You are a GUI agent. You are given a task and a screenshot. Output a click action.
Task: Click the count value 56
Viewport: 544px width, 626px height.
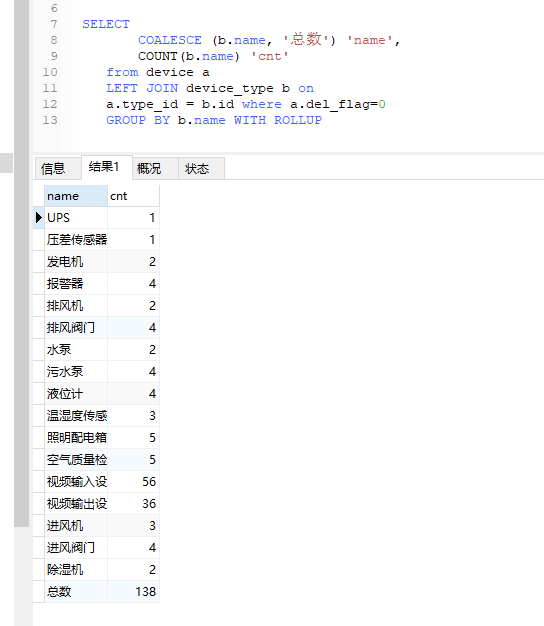(x=149, y=481)
